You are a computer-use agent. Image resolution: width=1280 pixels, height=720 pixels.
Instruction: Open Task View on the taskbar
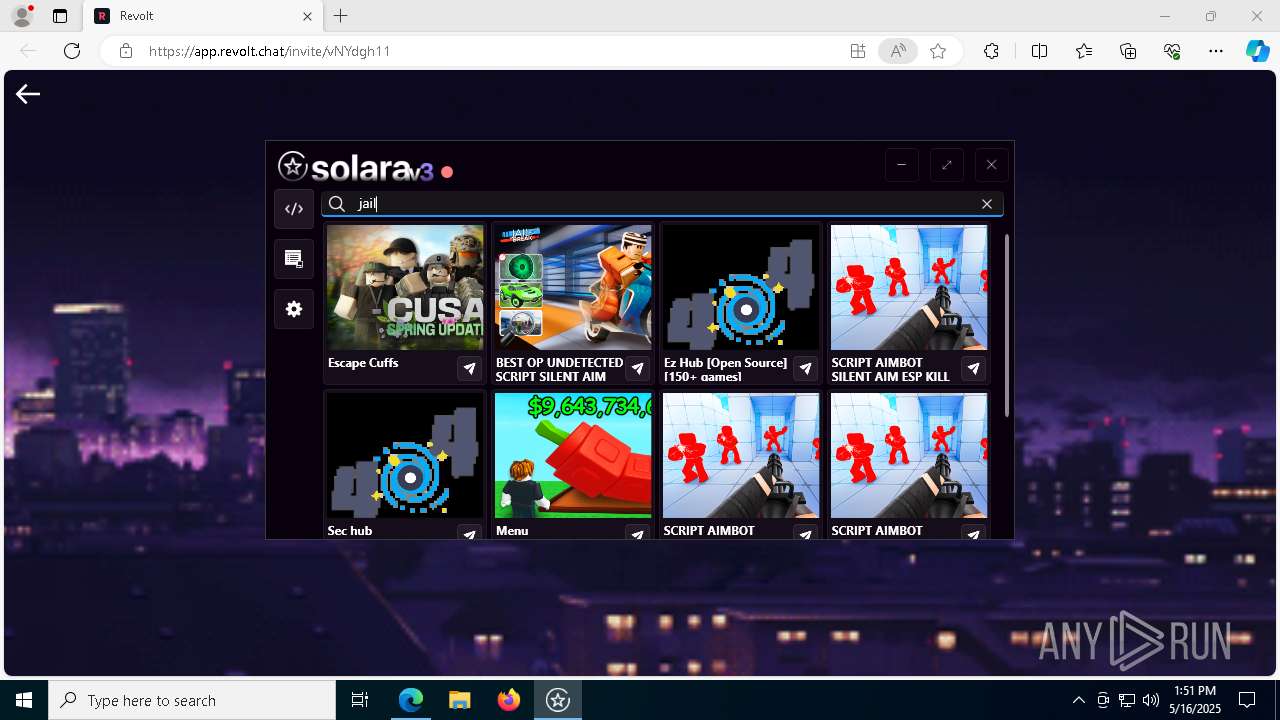tap(360, 700)
